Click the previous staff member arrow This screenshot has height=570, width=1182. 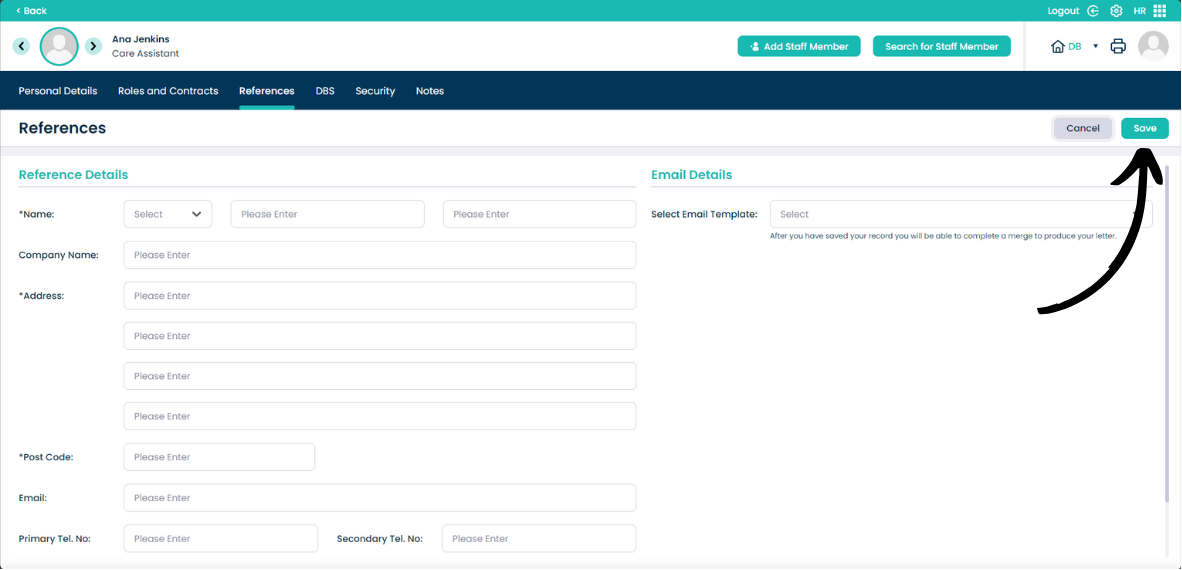coord(21,46)
